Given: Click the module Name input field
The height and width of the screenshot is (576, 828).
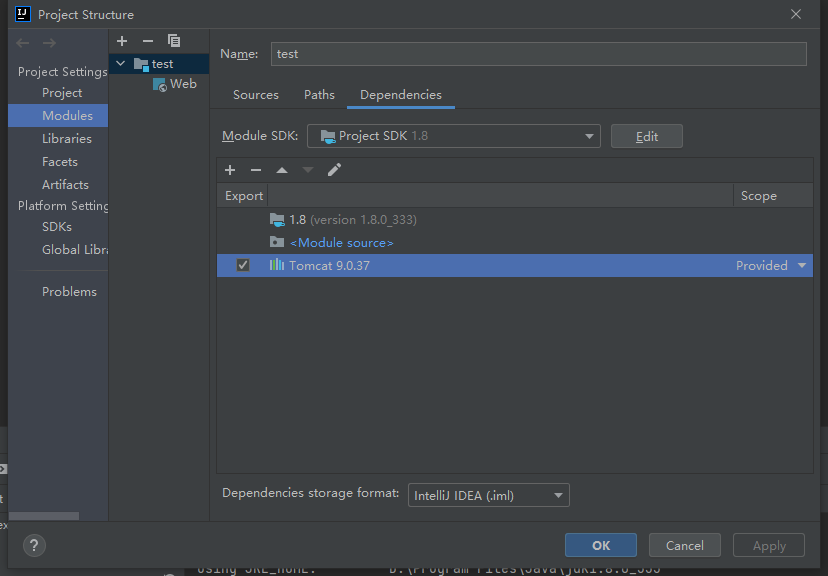Looking at the screenshot, I should coord(539,54).
